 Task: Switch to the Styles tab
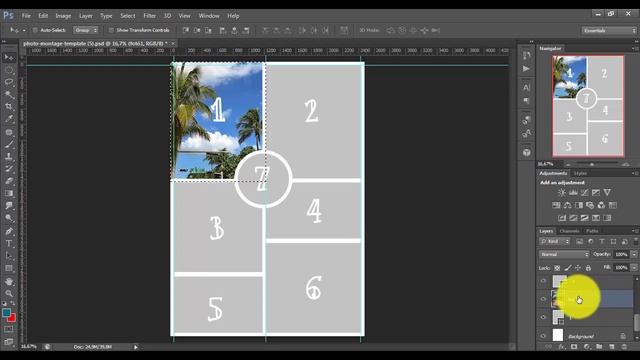[x=580, y=173]
